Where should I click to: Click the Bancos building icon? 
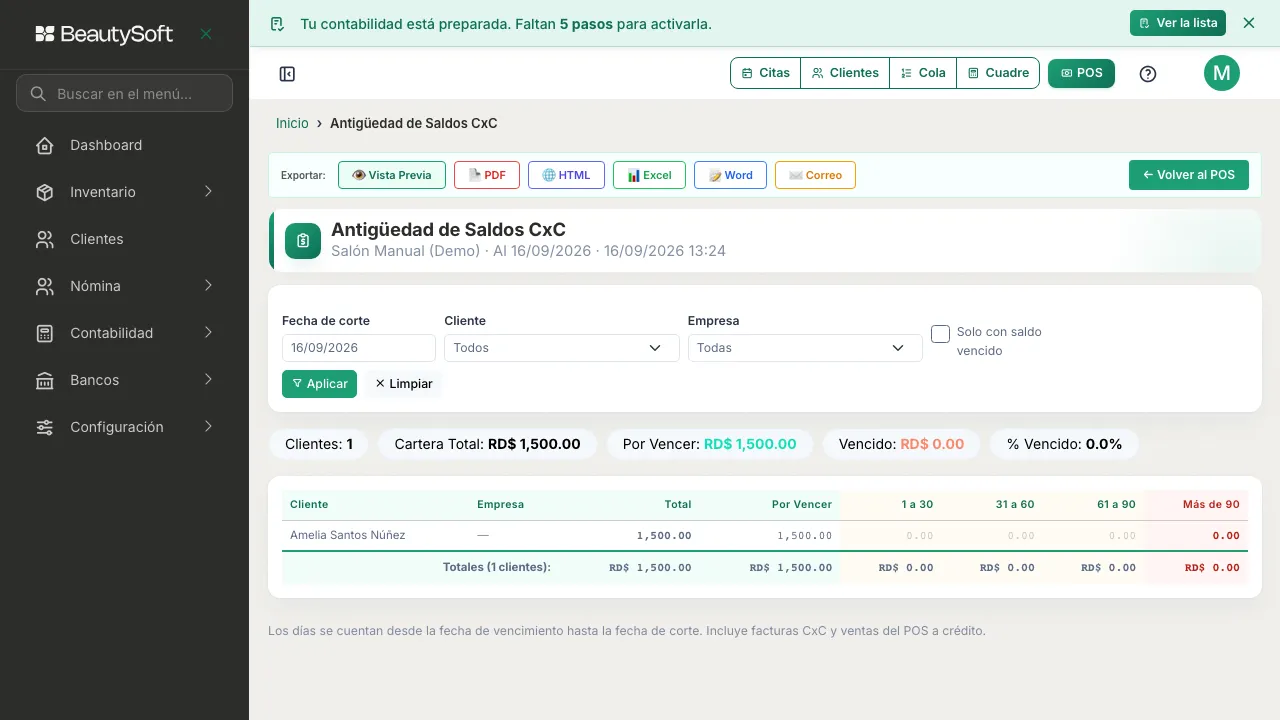(x=45, y=380)
